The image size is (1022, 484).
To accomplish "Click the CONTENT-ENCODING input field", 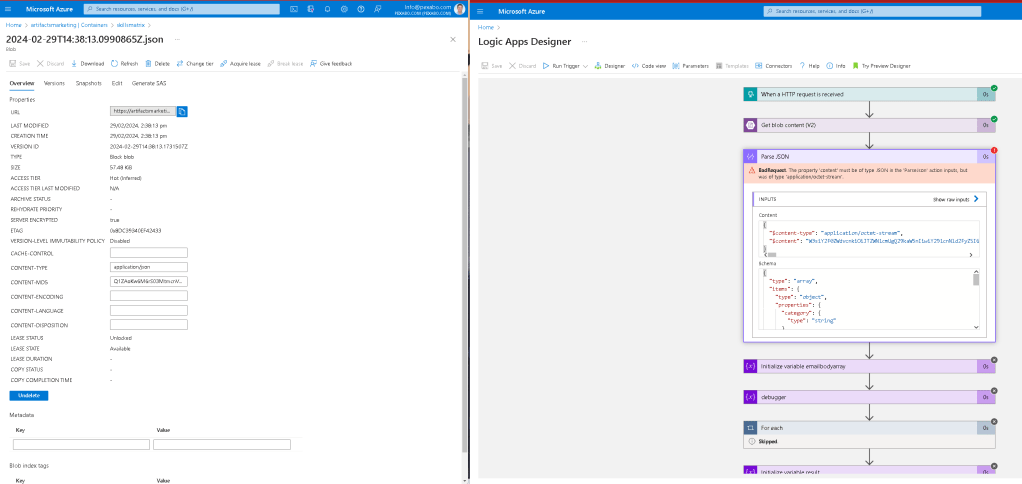I will [149, 296].
